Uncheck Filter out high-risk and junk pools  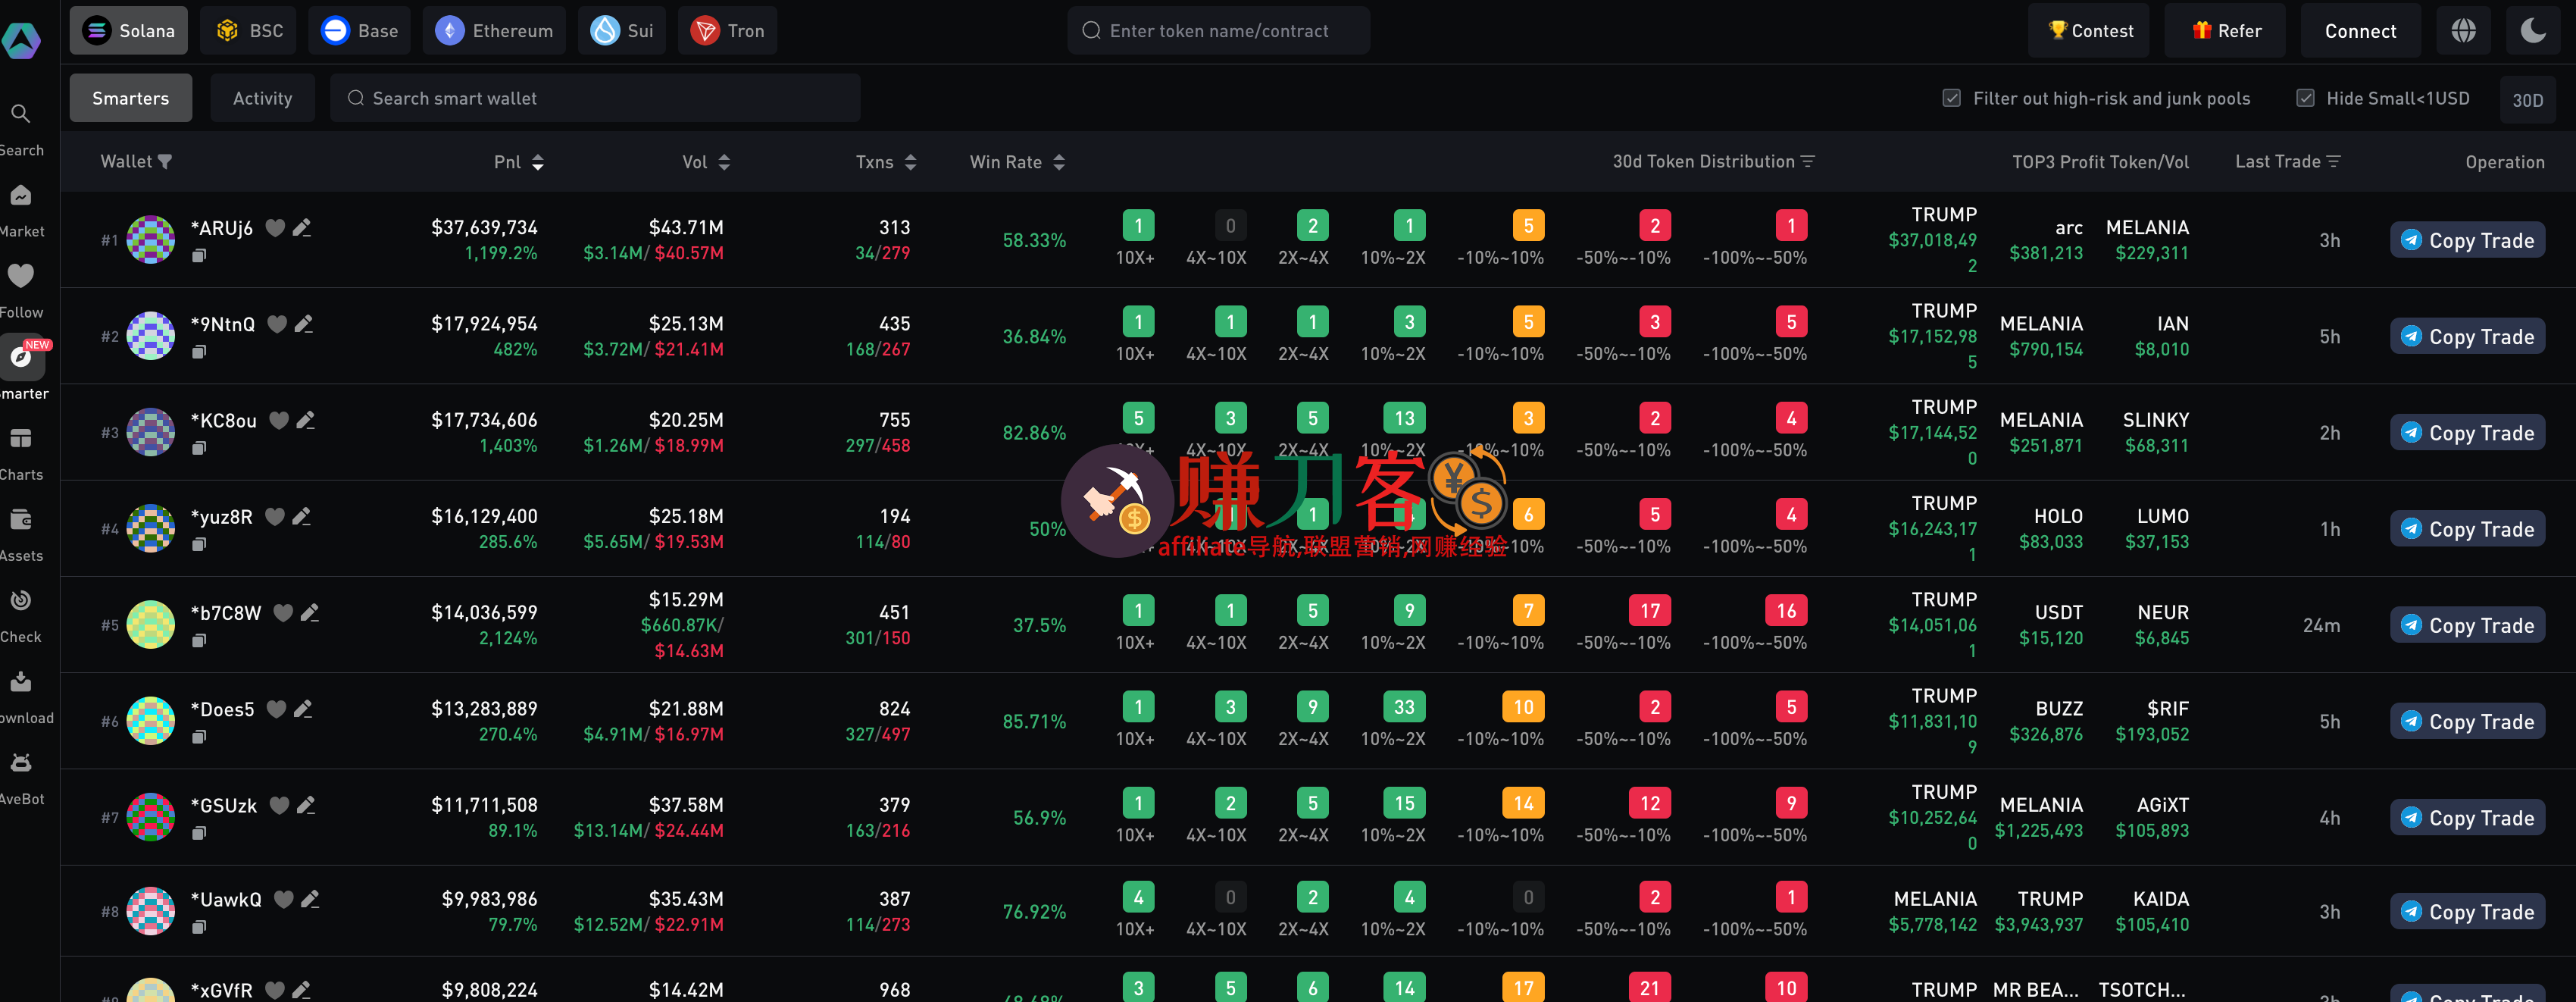1951,98
